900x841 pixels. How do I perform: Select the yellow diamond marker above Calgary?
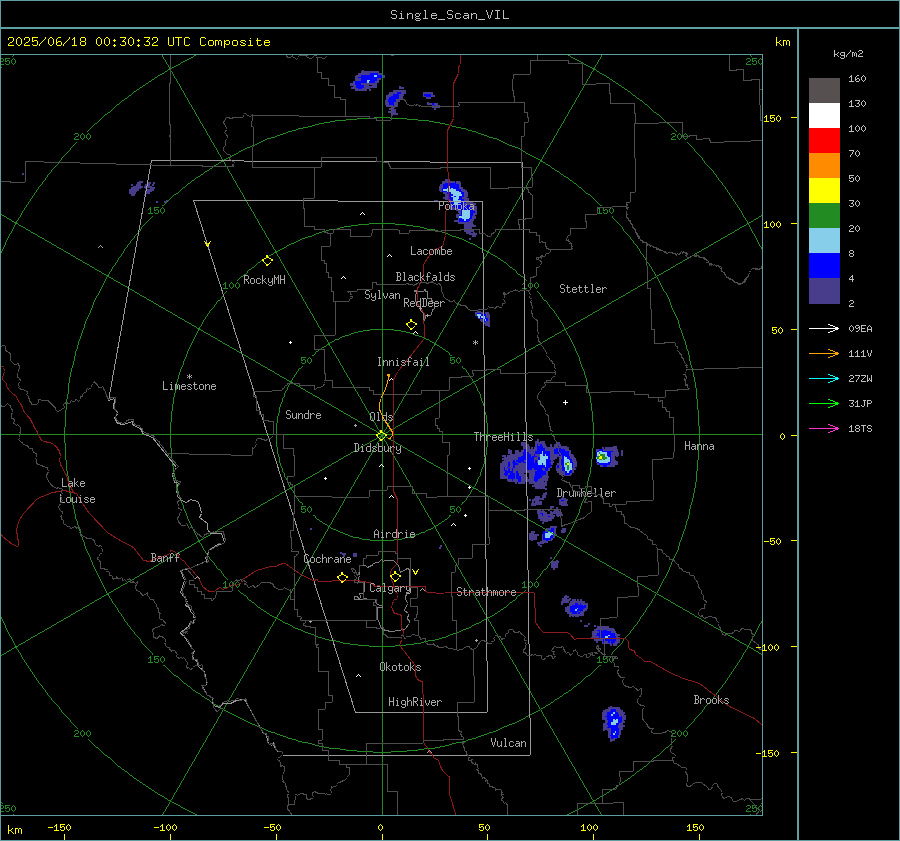395,576
